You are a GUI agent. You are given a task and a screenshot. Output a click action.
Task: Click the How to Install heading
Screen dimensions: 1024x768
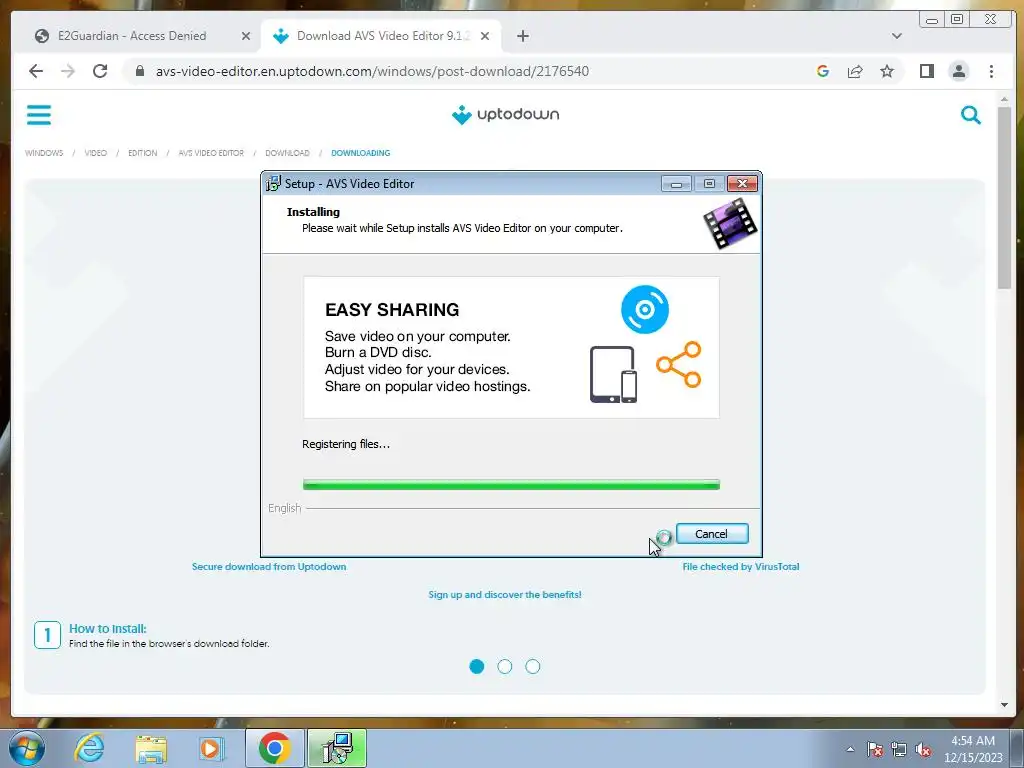pyautogui.click(x=108, y=628)
